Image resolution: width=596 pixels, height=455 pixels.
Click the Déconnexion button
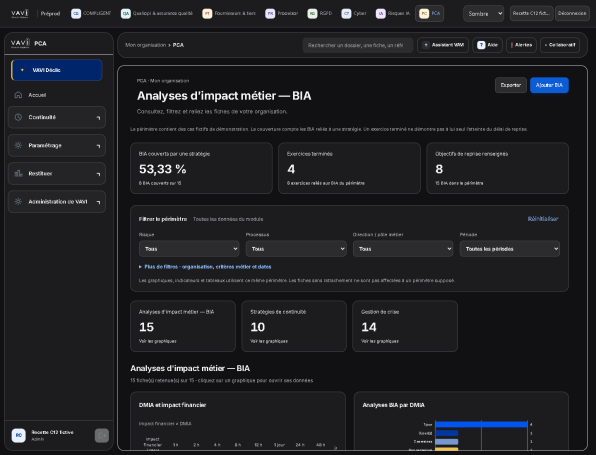click(x=572, y=13)
